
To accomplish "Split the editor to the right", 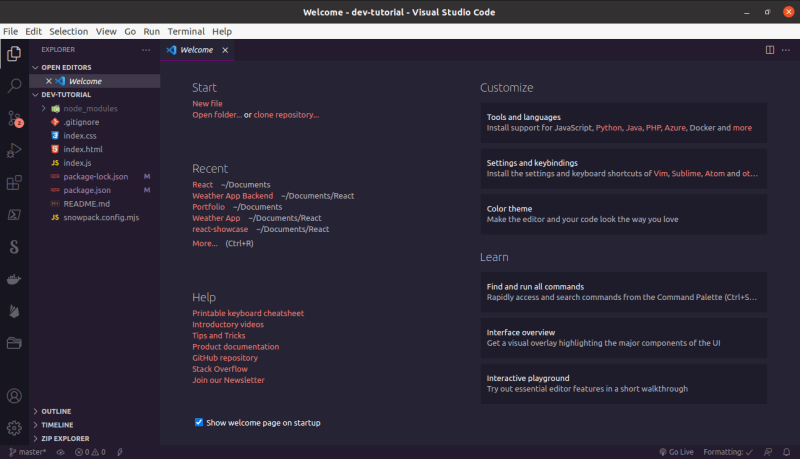I will (x=770, y=50).
